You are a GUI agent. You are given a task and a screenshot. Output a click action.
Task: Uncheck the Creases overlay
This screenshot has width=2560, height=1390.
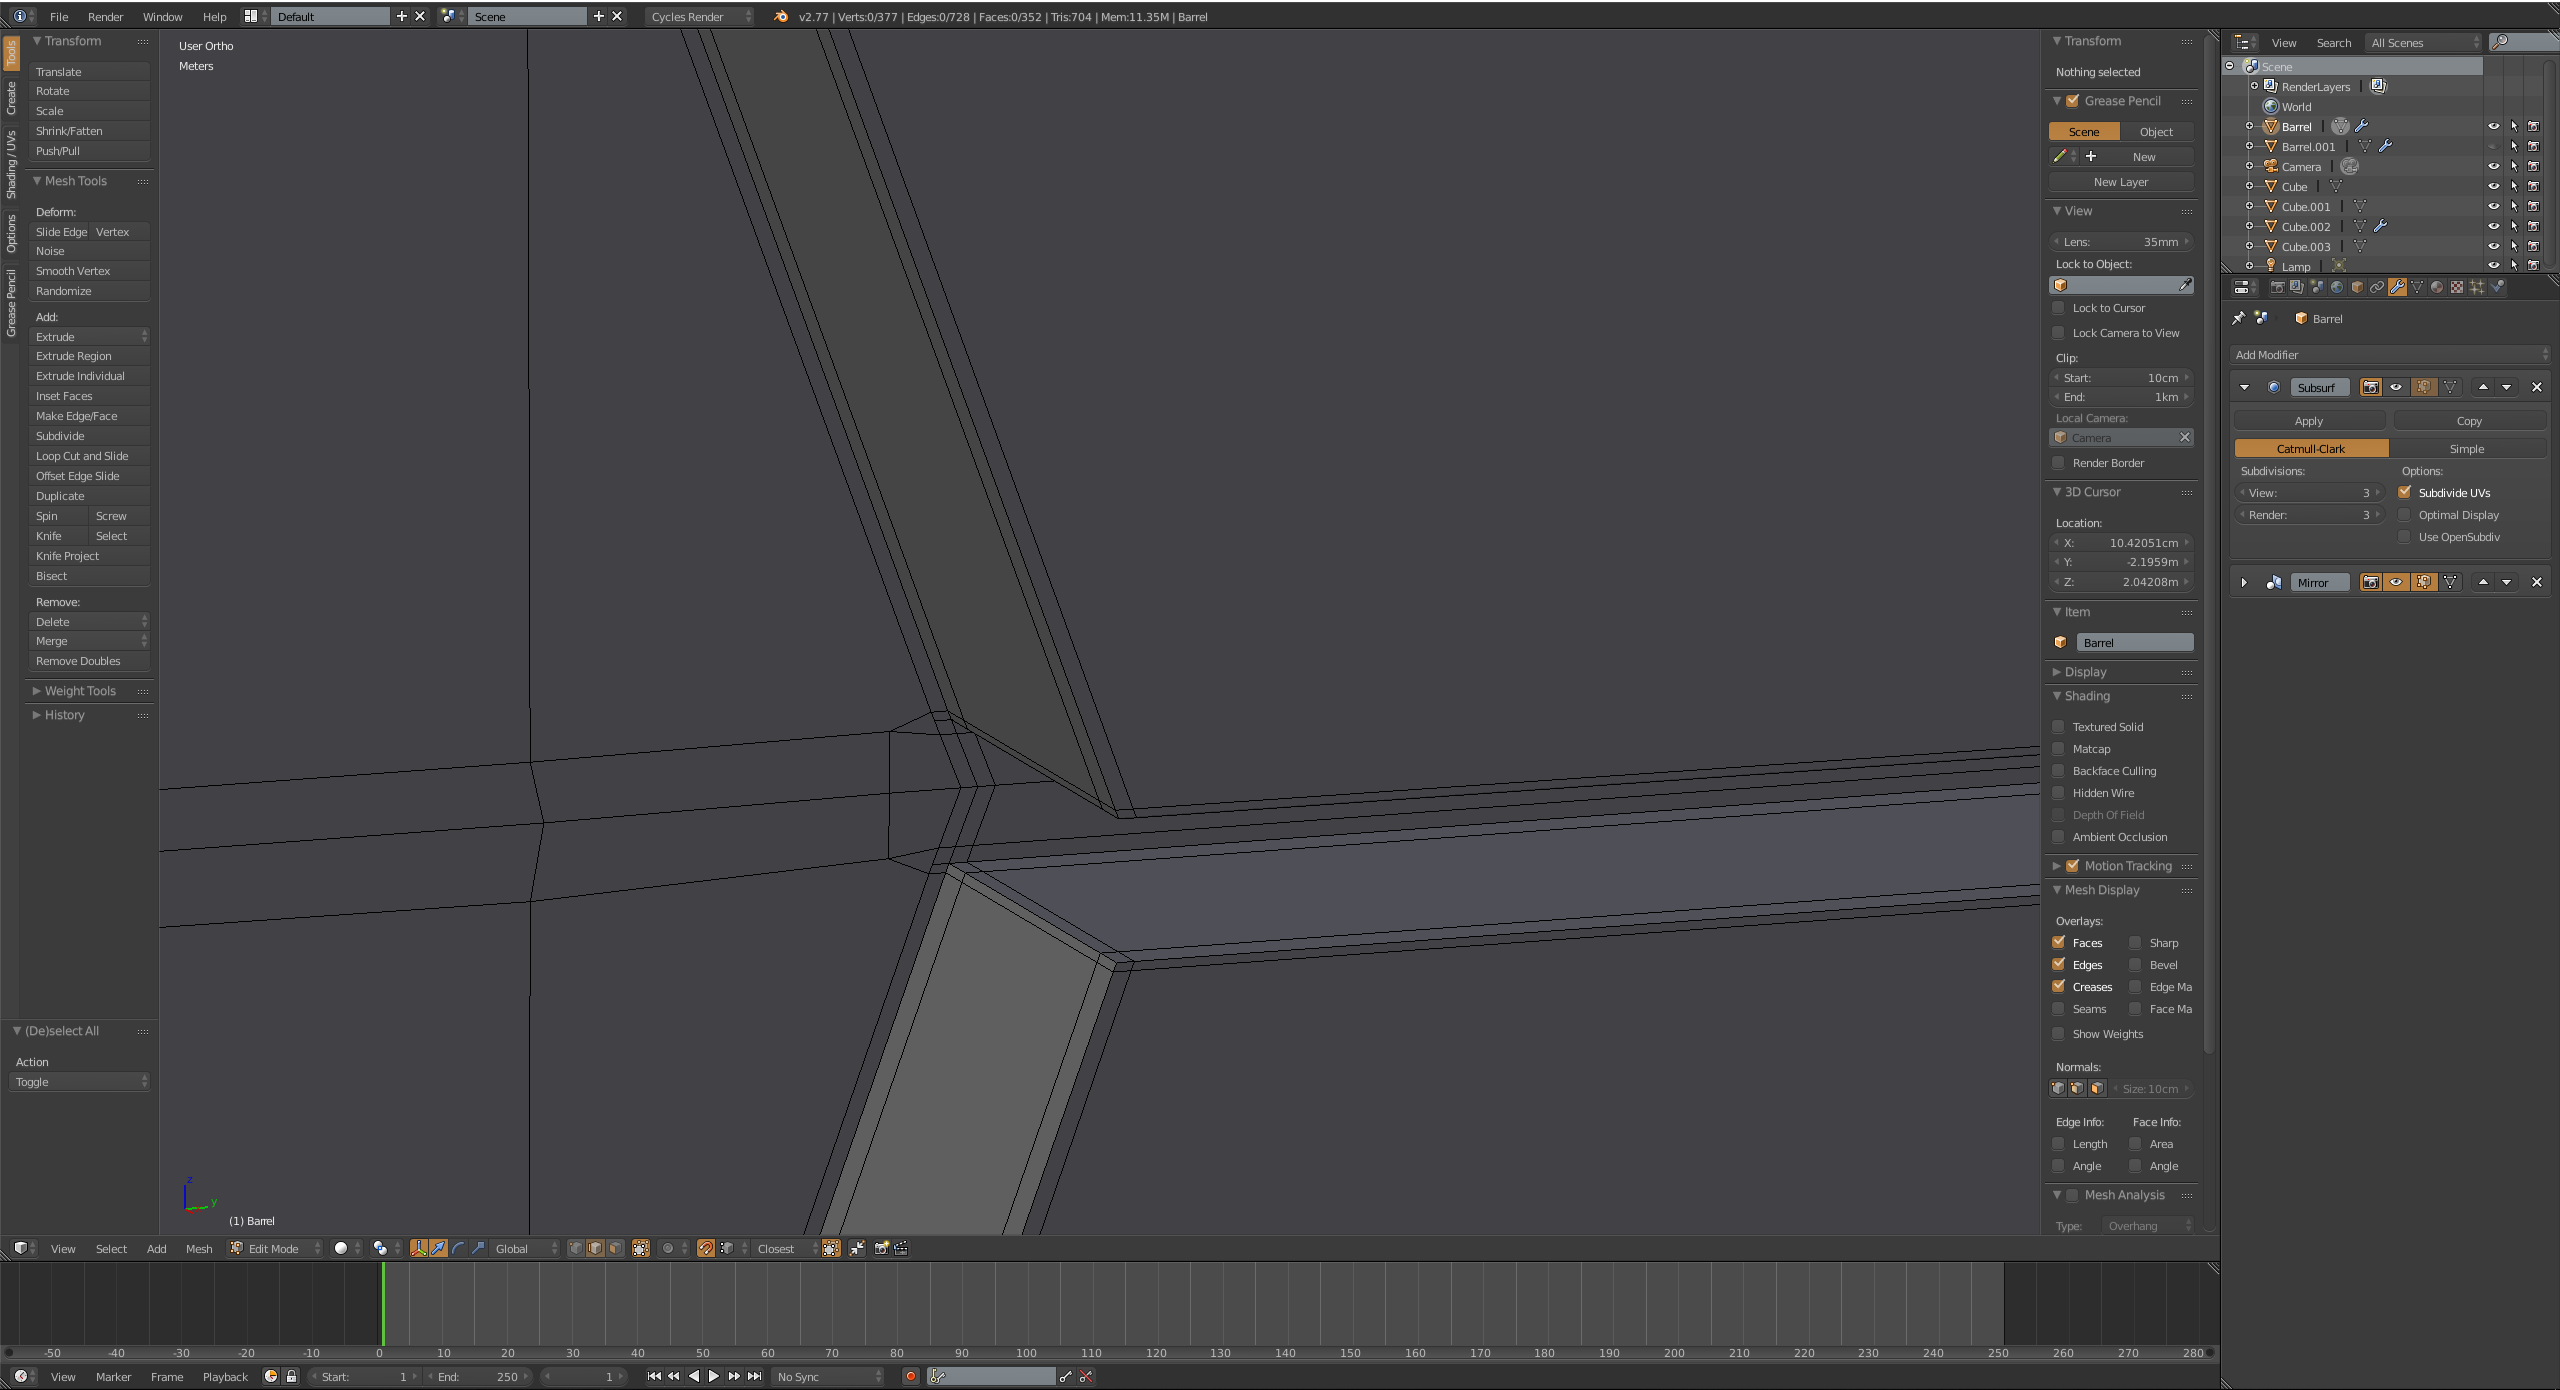pyautogui.click(x=2058, y=987)
